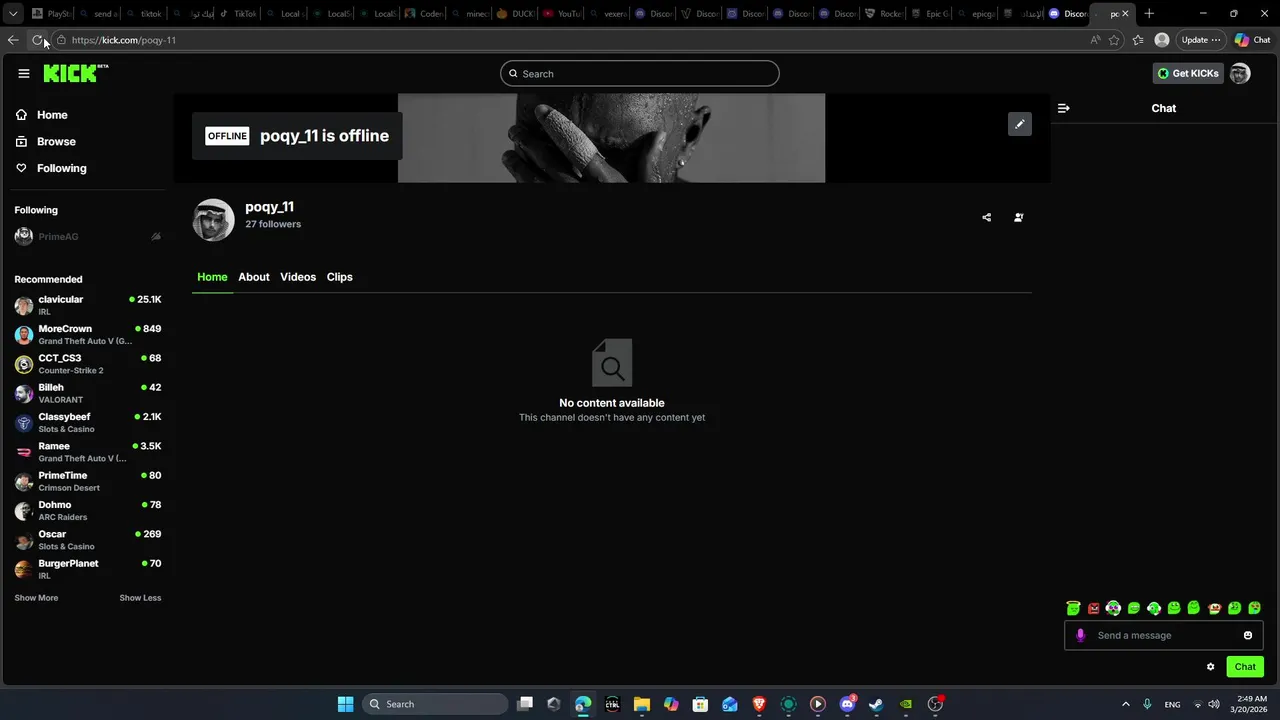Open Discord from the taskbar
The width and height of the screenshot is (1280, 720).
point(847,704)
